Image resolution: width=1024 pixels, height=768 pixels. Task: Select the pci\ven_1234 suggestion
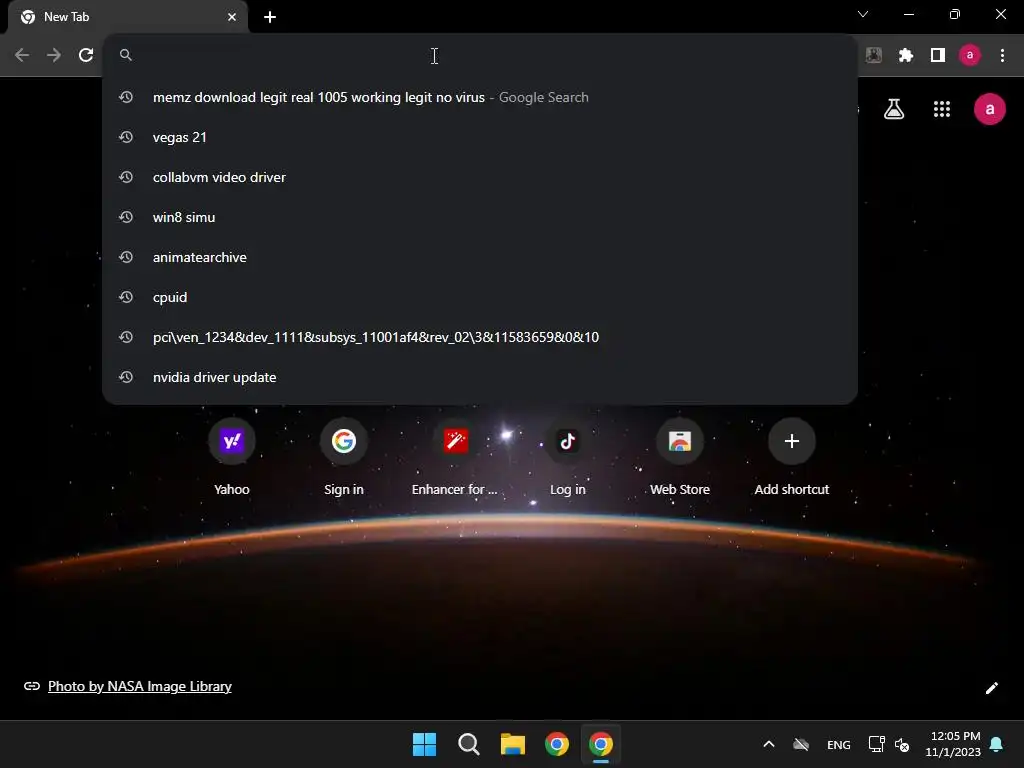click(x=480, y=337)
